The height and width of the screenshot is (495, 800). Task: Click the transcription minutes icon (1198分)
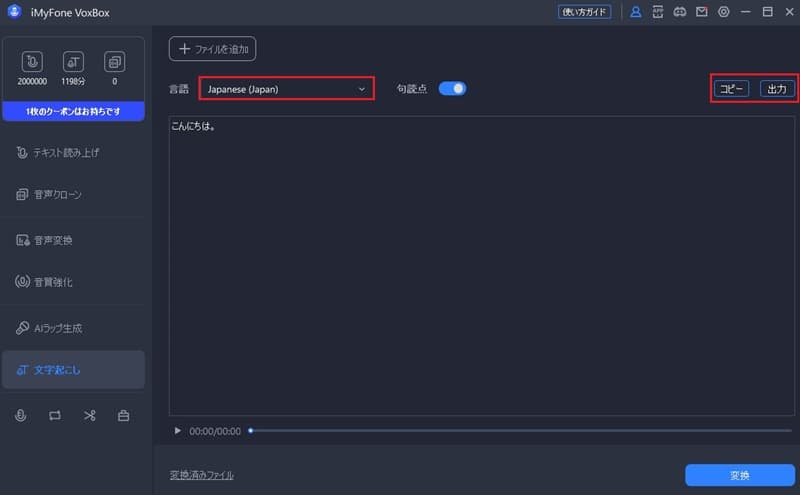pyautogui.click(x=73, y=62)
